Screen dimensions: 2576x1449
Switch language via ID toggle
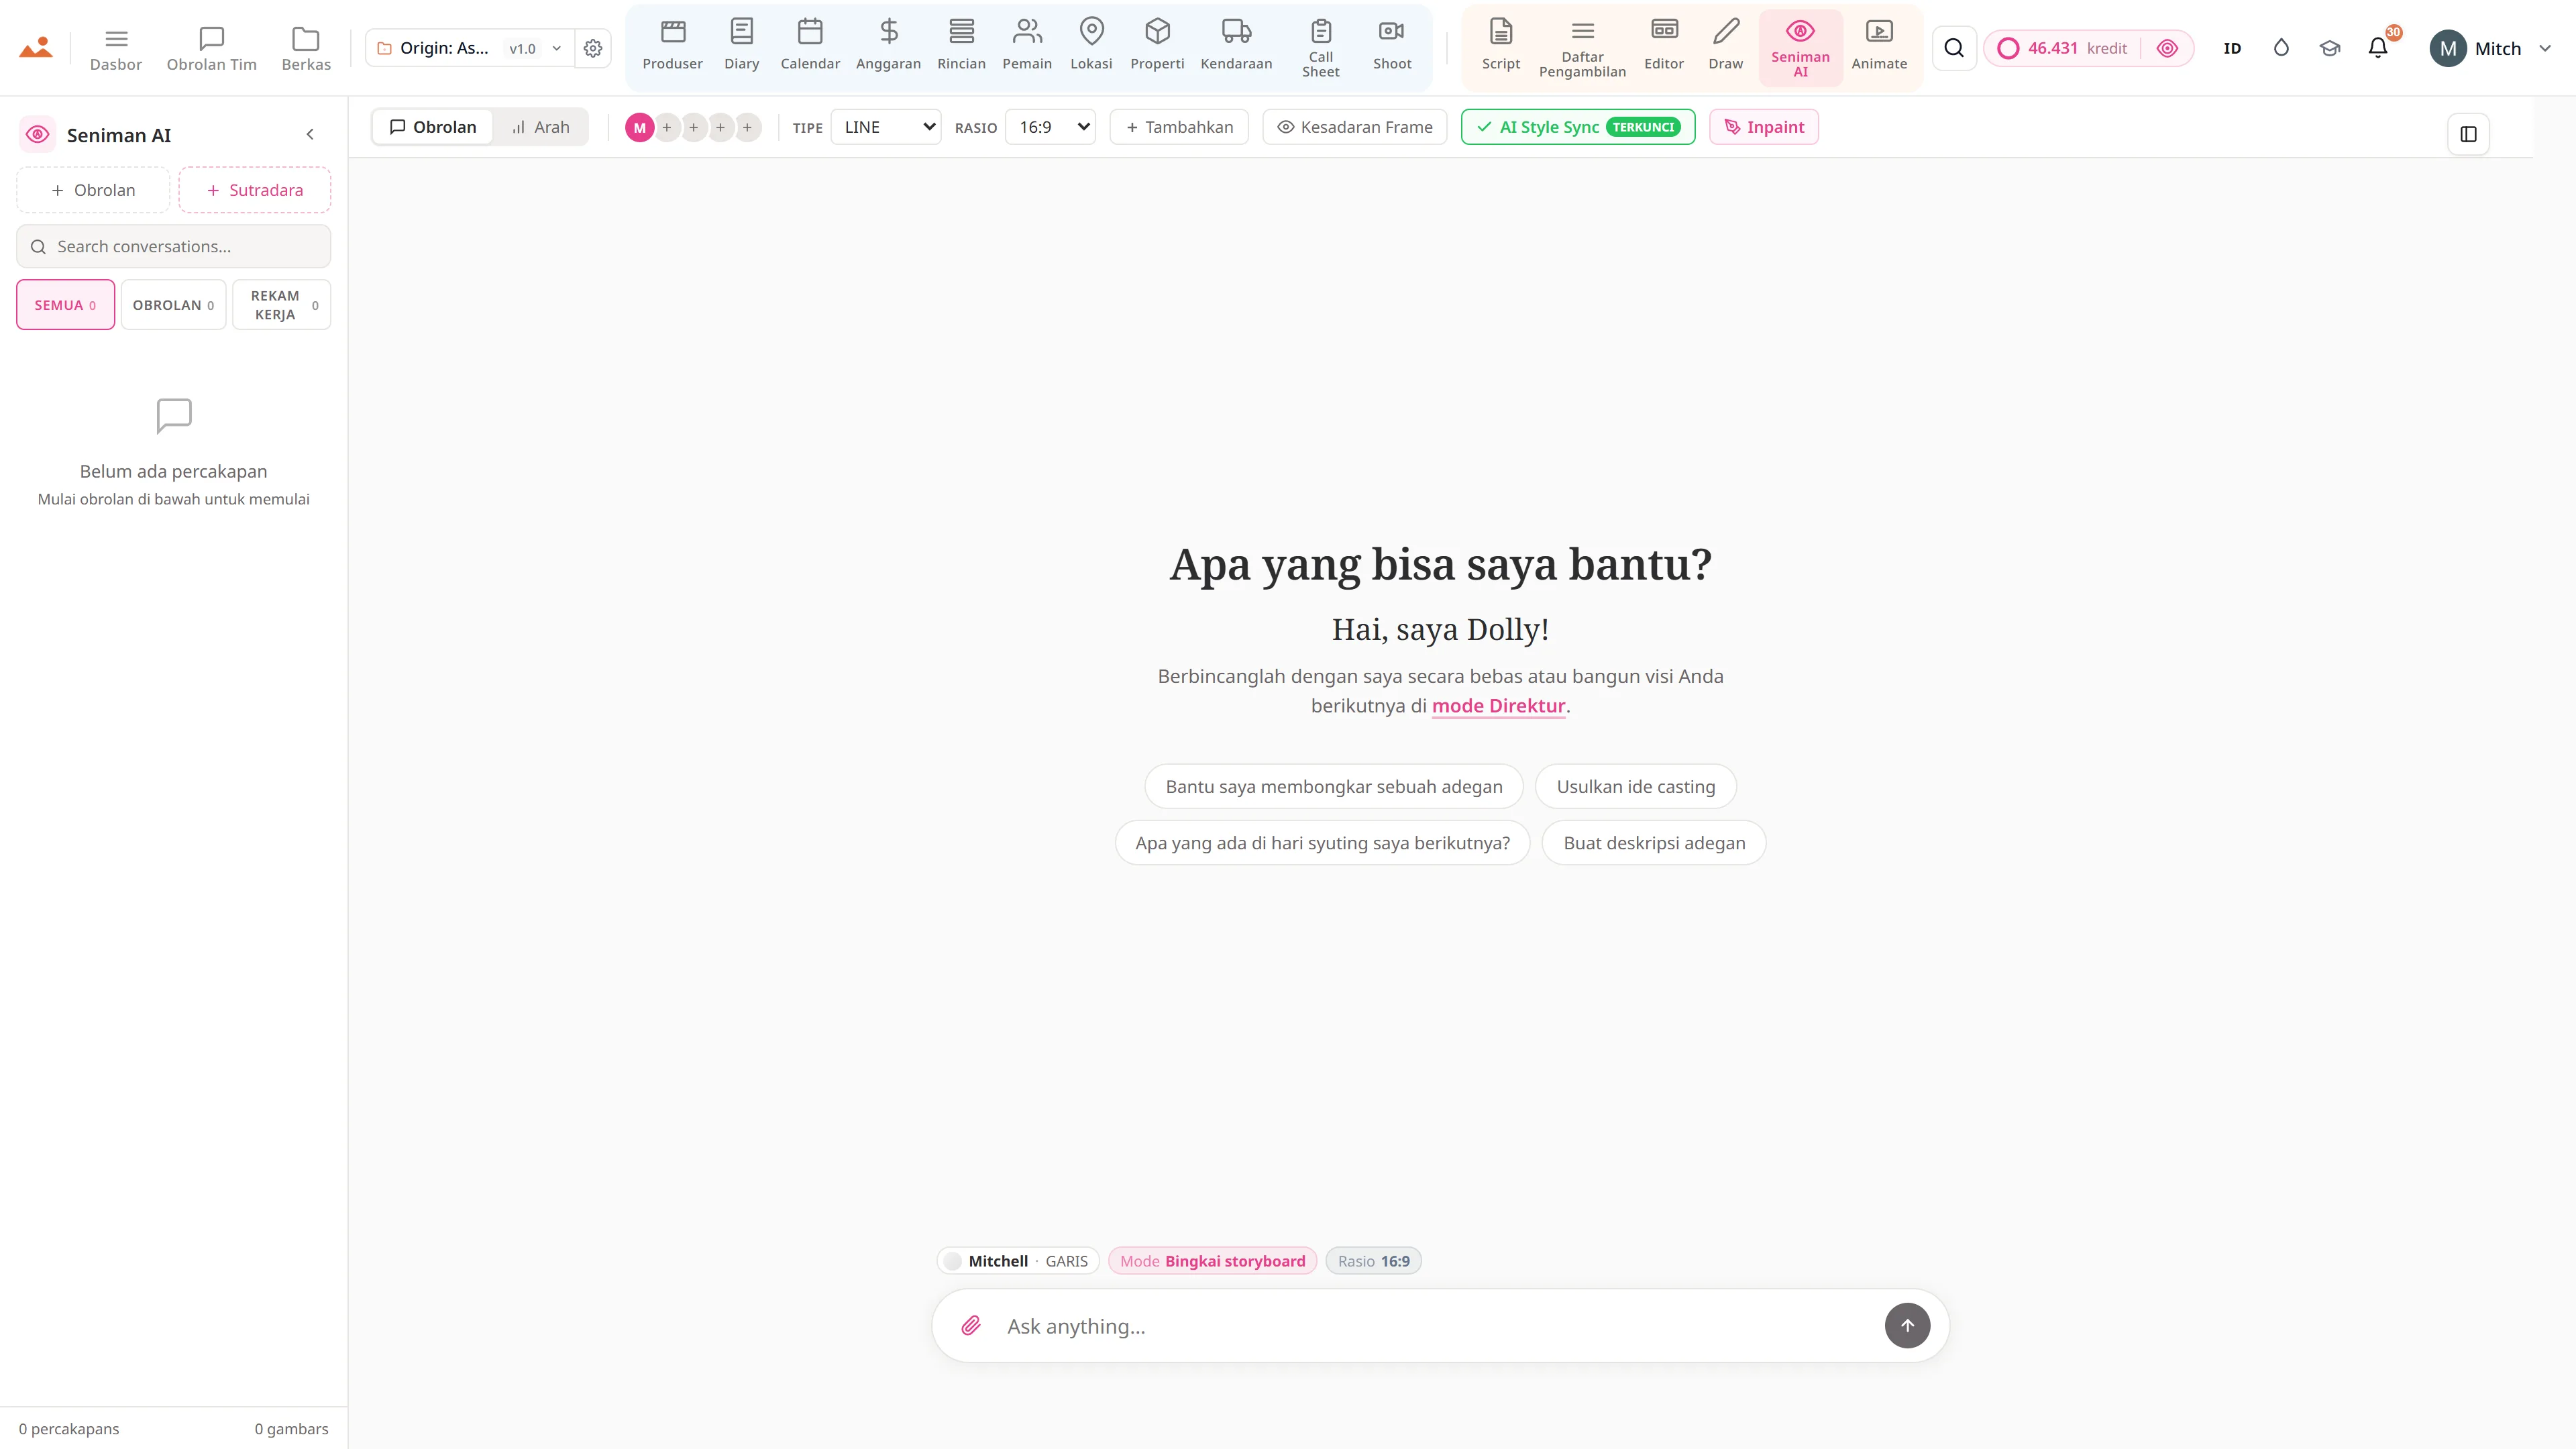(2232, 48)
